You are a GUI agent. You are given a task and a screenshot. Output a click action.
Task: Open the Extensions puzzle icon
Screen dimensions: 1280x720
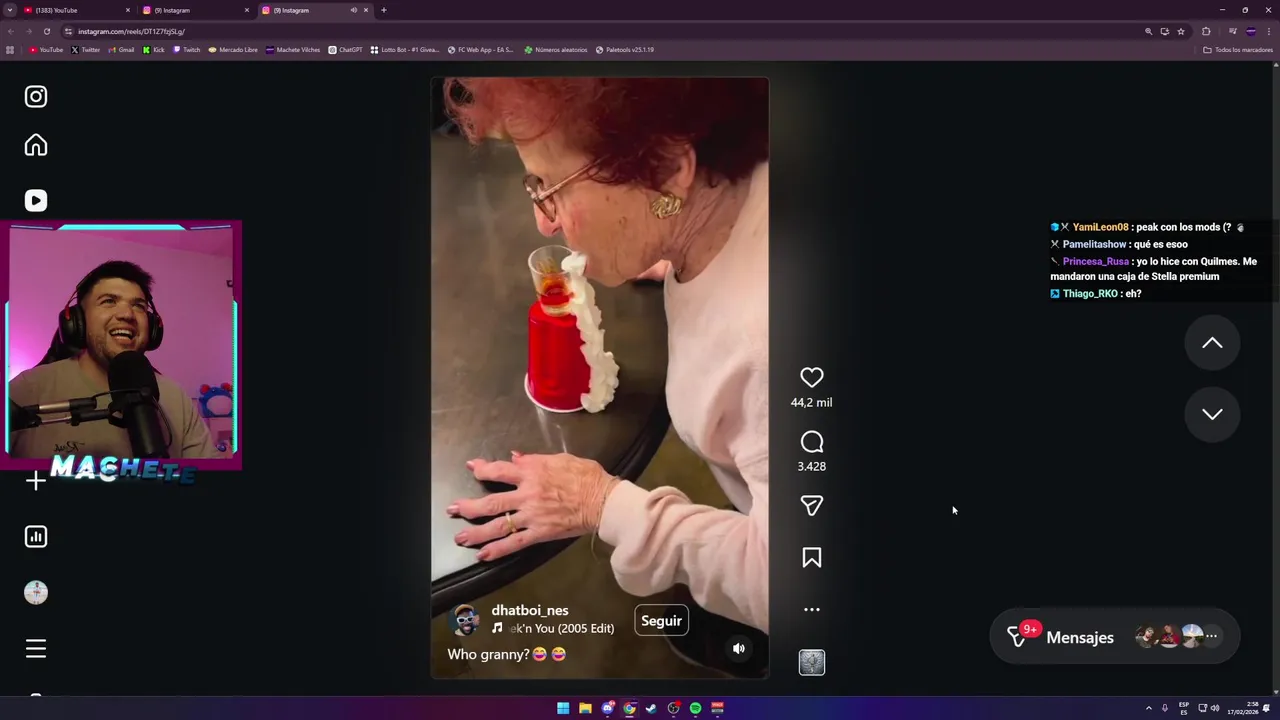pos(1206,31)
